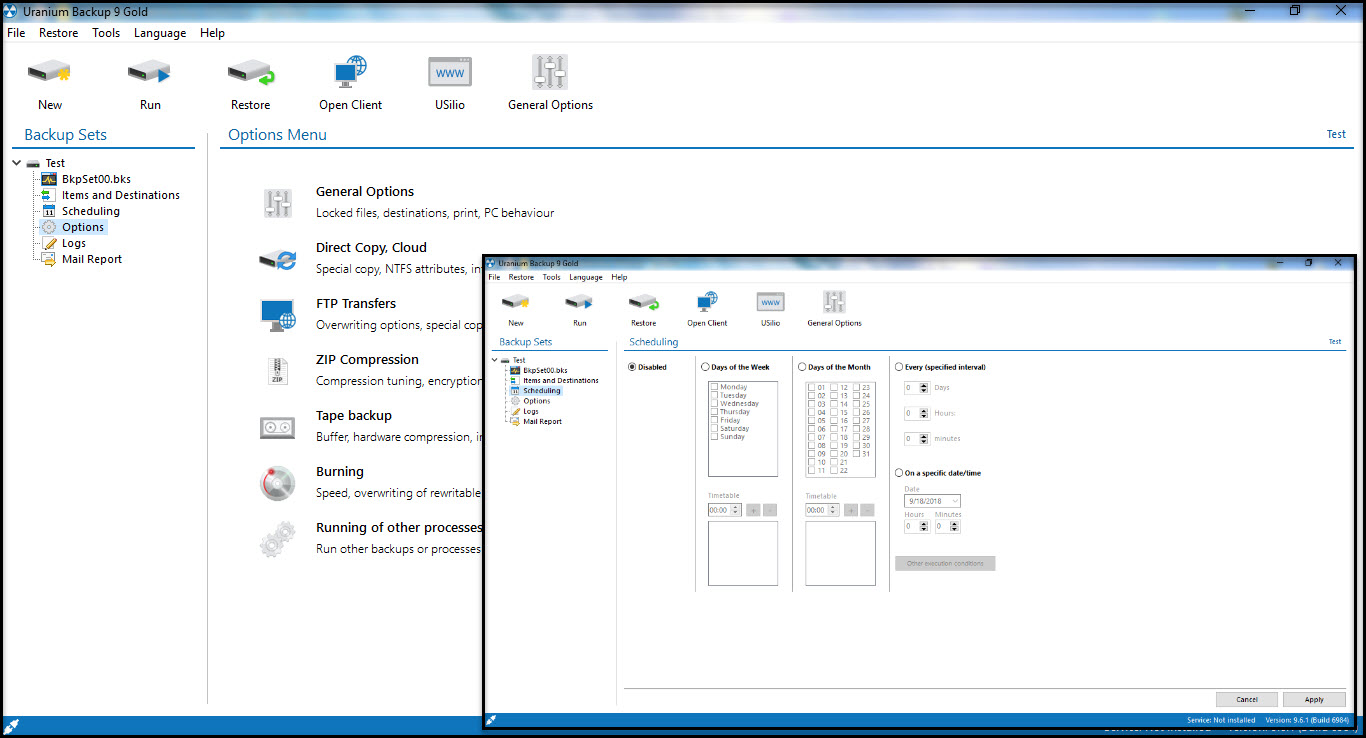1366x738 pixels.
Task: Tick day 15 in Days of the Month
Action: tap(834, 412)
